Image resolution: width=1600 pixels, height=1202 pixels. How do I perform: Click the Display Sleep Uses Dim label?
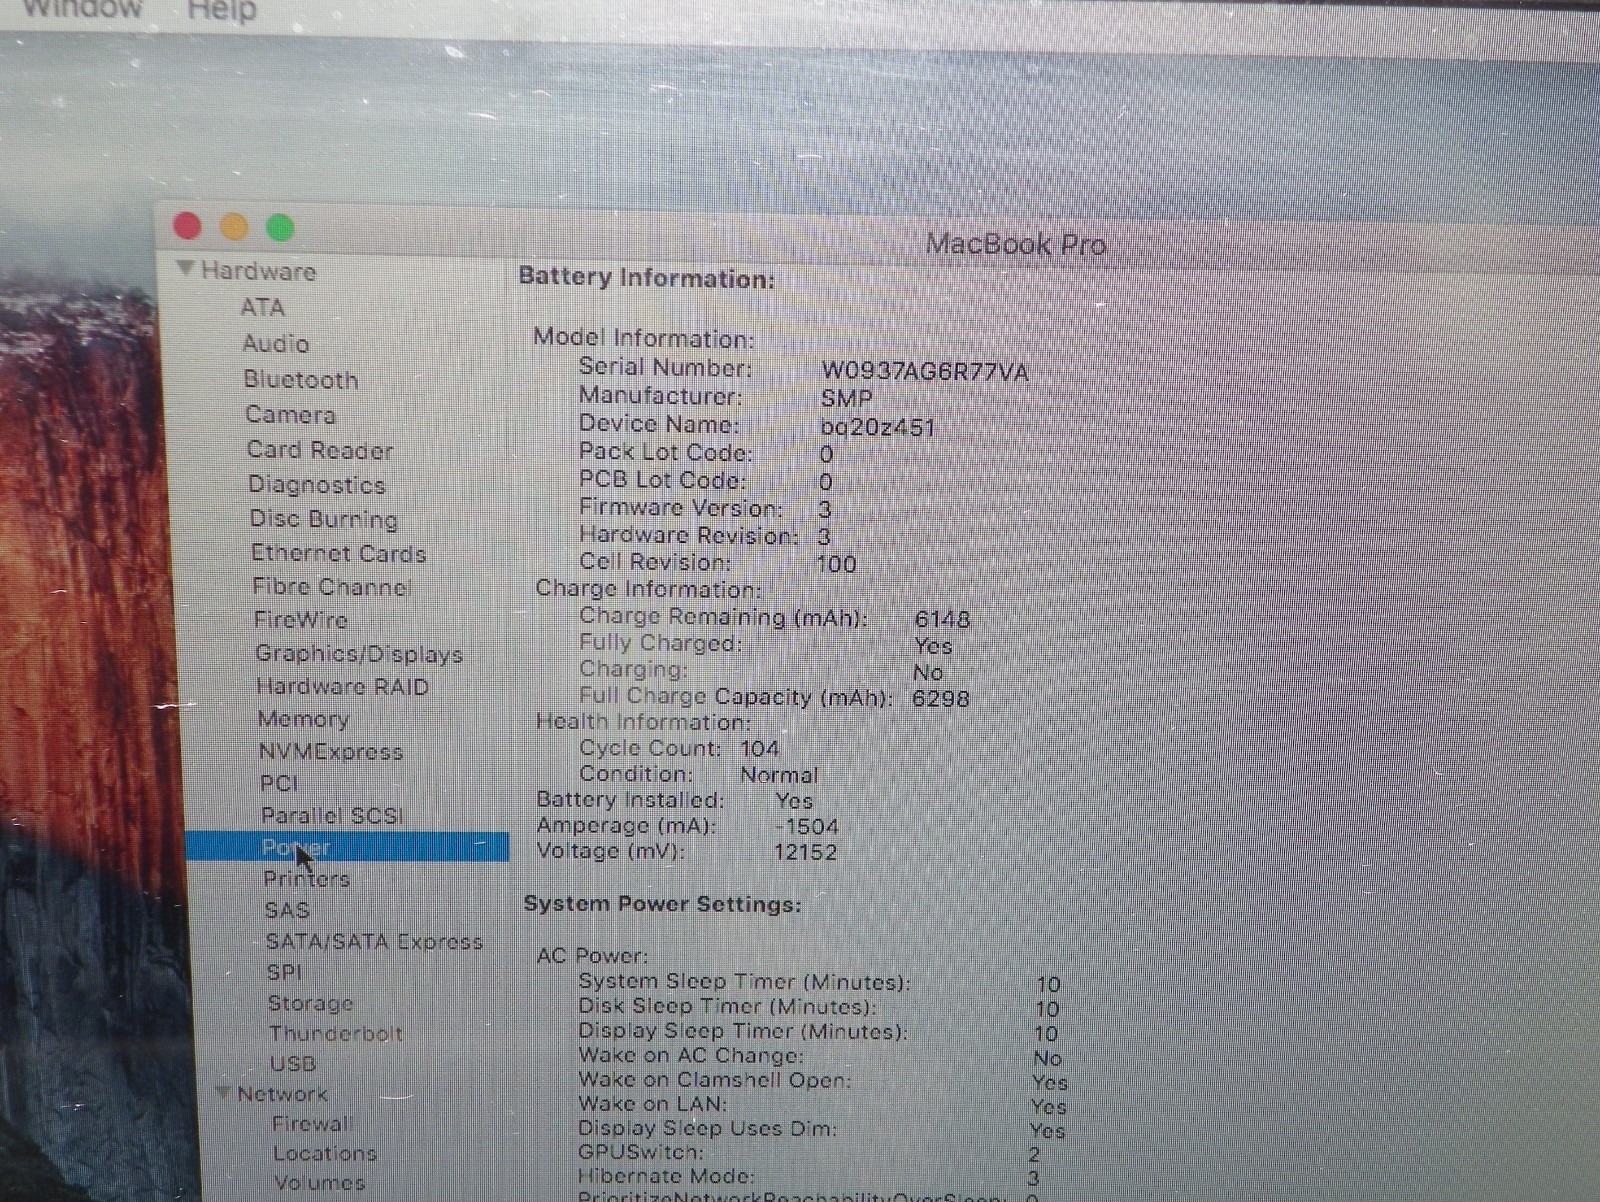(707, 1128)
